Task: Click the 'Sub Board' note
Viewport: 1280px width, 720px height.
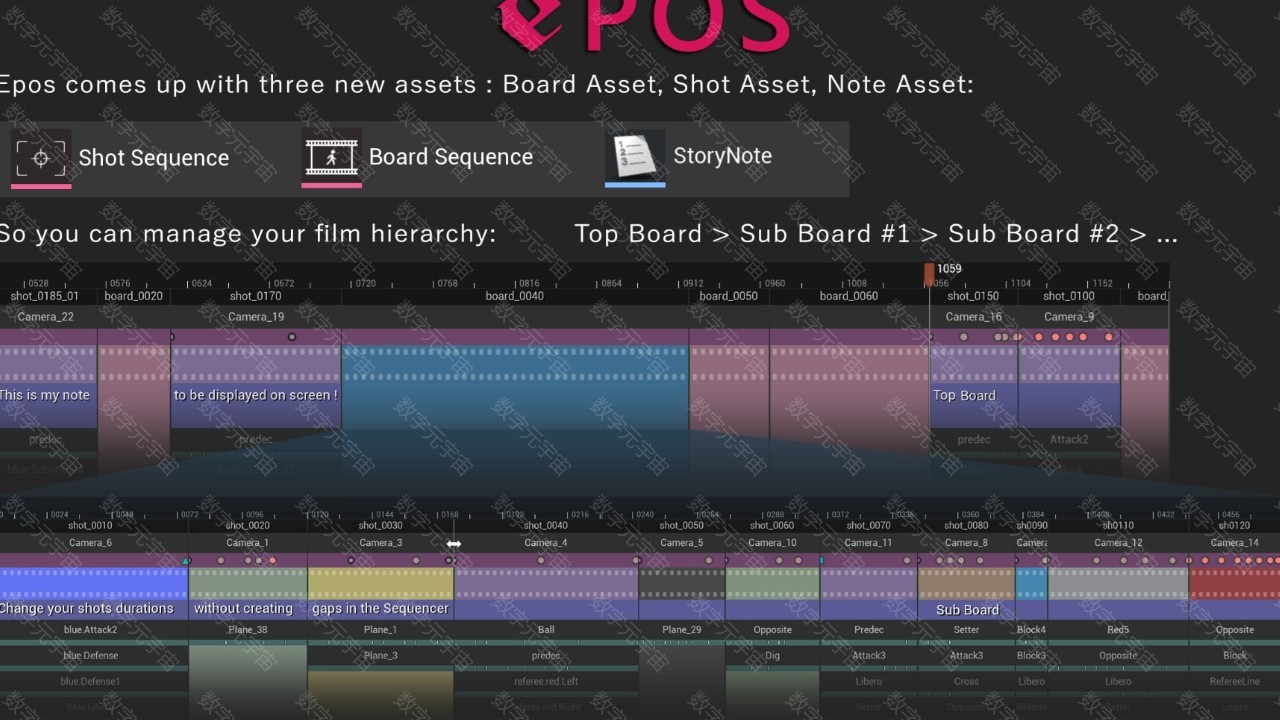Action: click(x=967, y=610)
